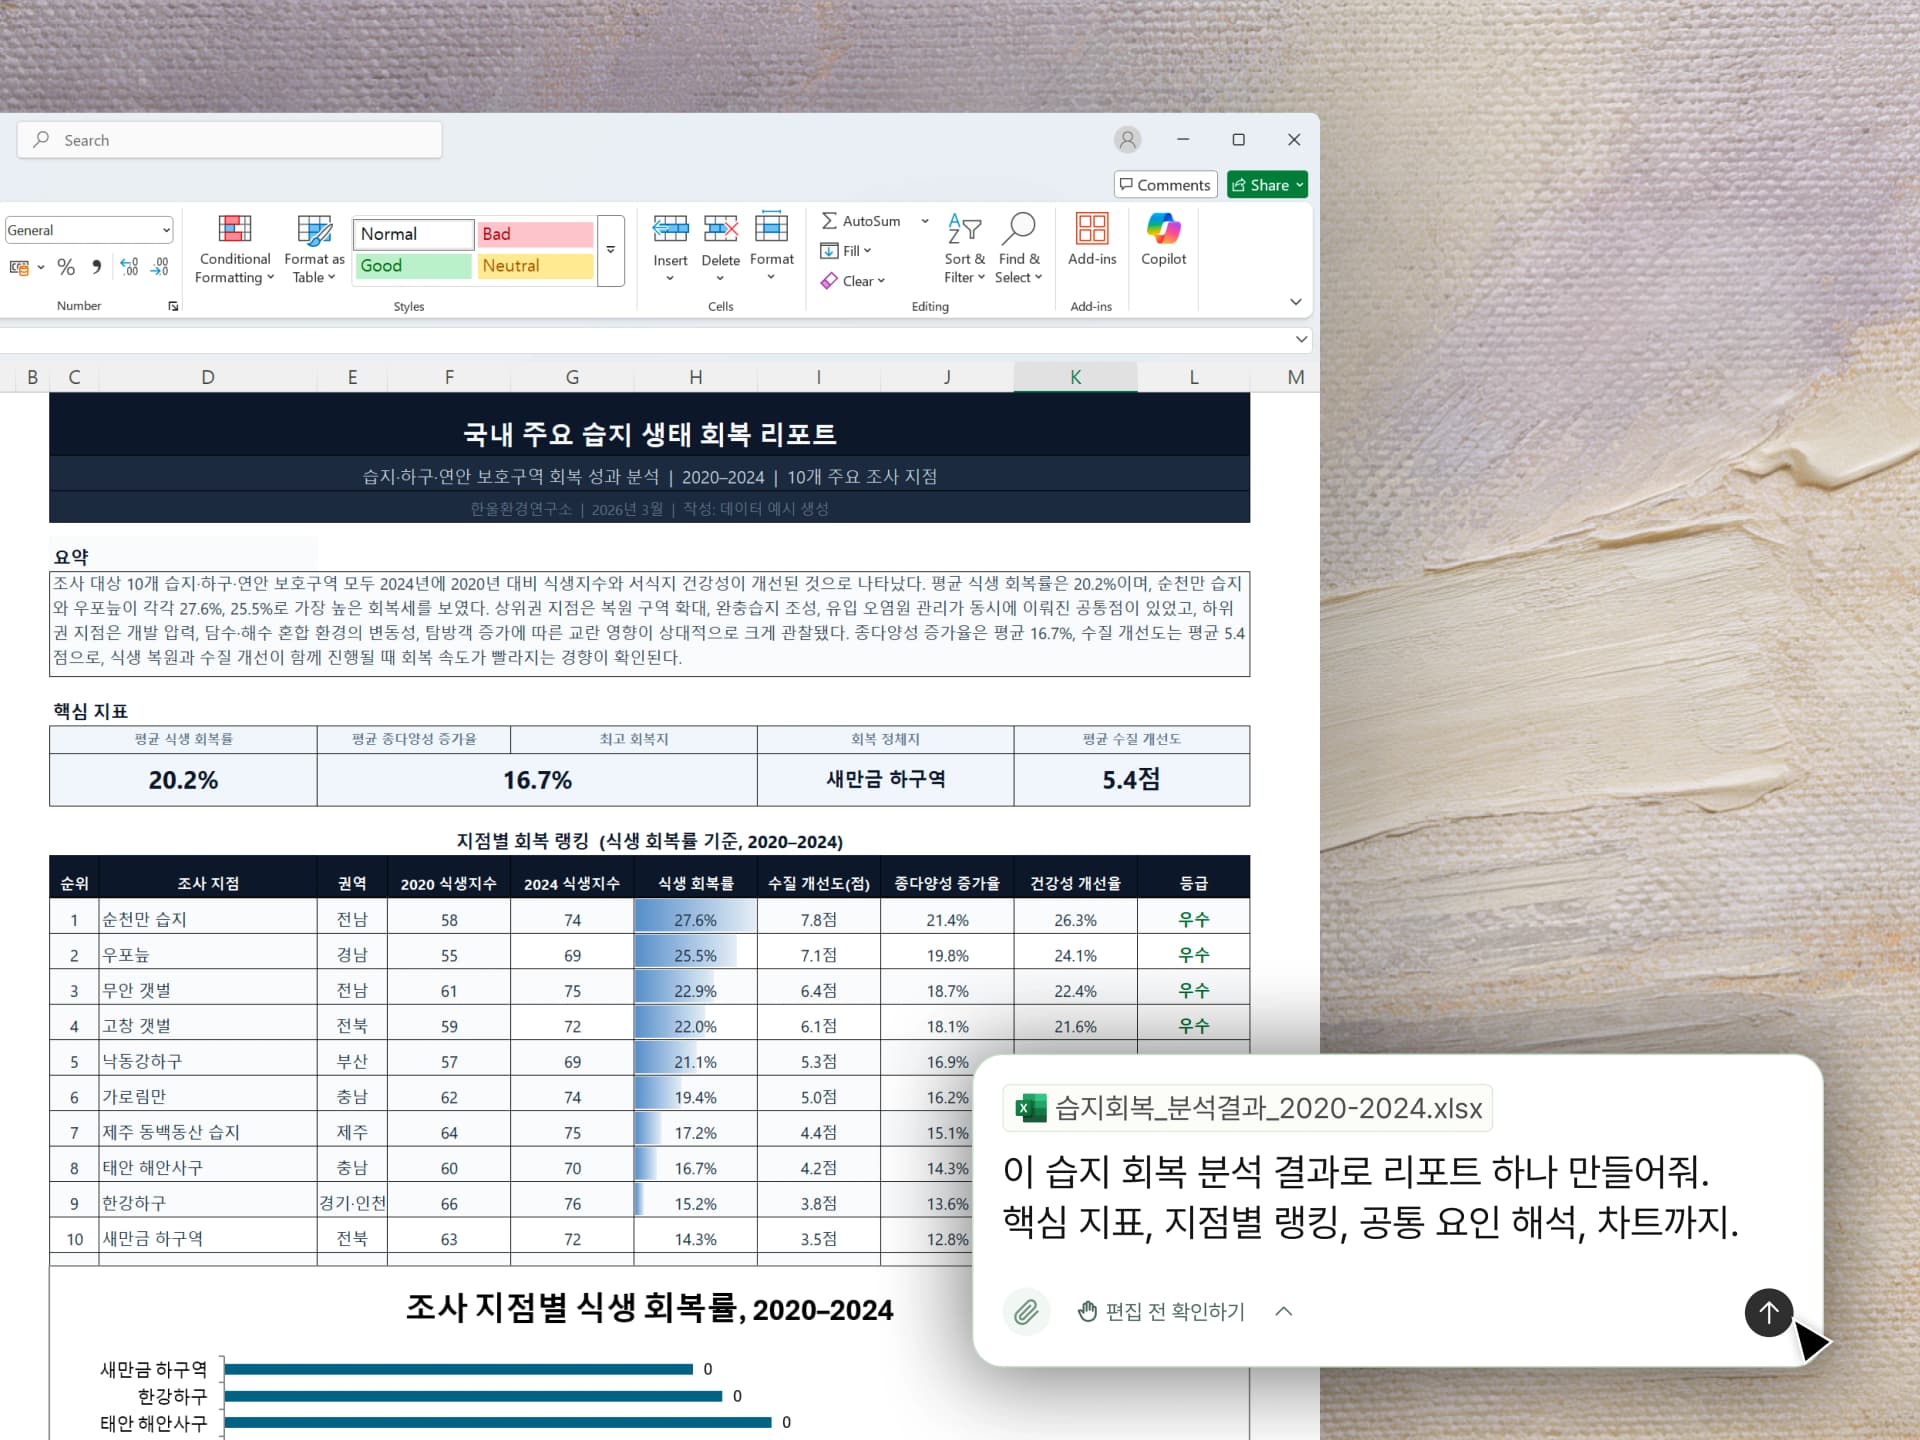Viewport: 1920px width, 1440px height.
Task: Open the Share menu
Action: [x=1266, y=184]
